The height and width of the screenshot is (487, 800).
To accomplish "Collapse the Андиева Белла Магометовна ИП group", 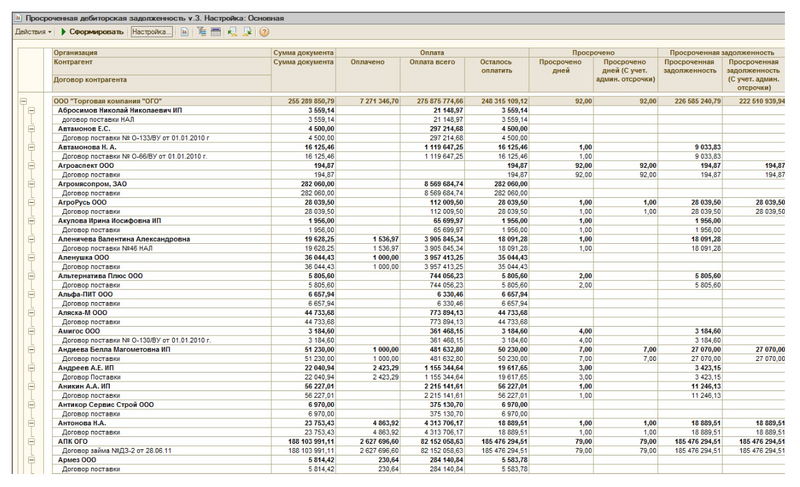I will click(32, 349).
